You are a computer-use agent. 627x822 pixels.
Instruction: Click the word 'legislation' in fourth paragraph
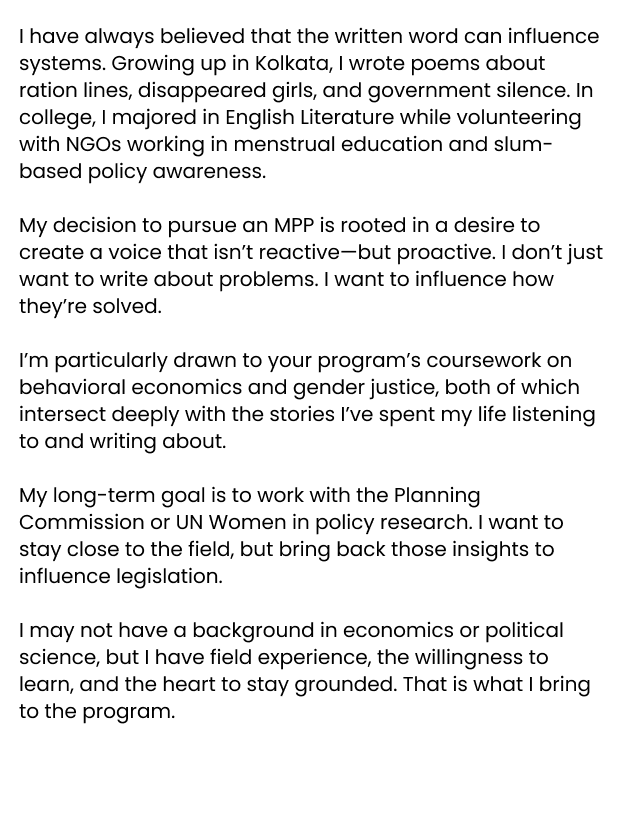point(169,577)
